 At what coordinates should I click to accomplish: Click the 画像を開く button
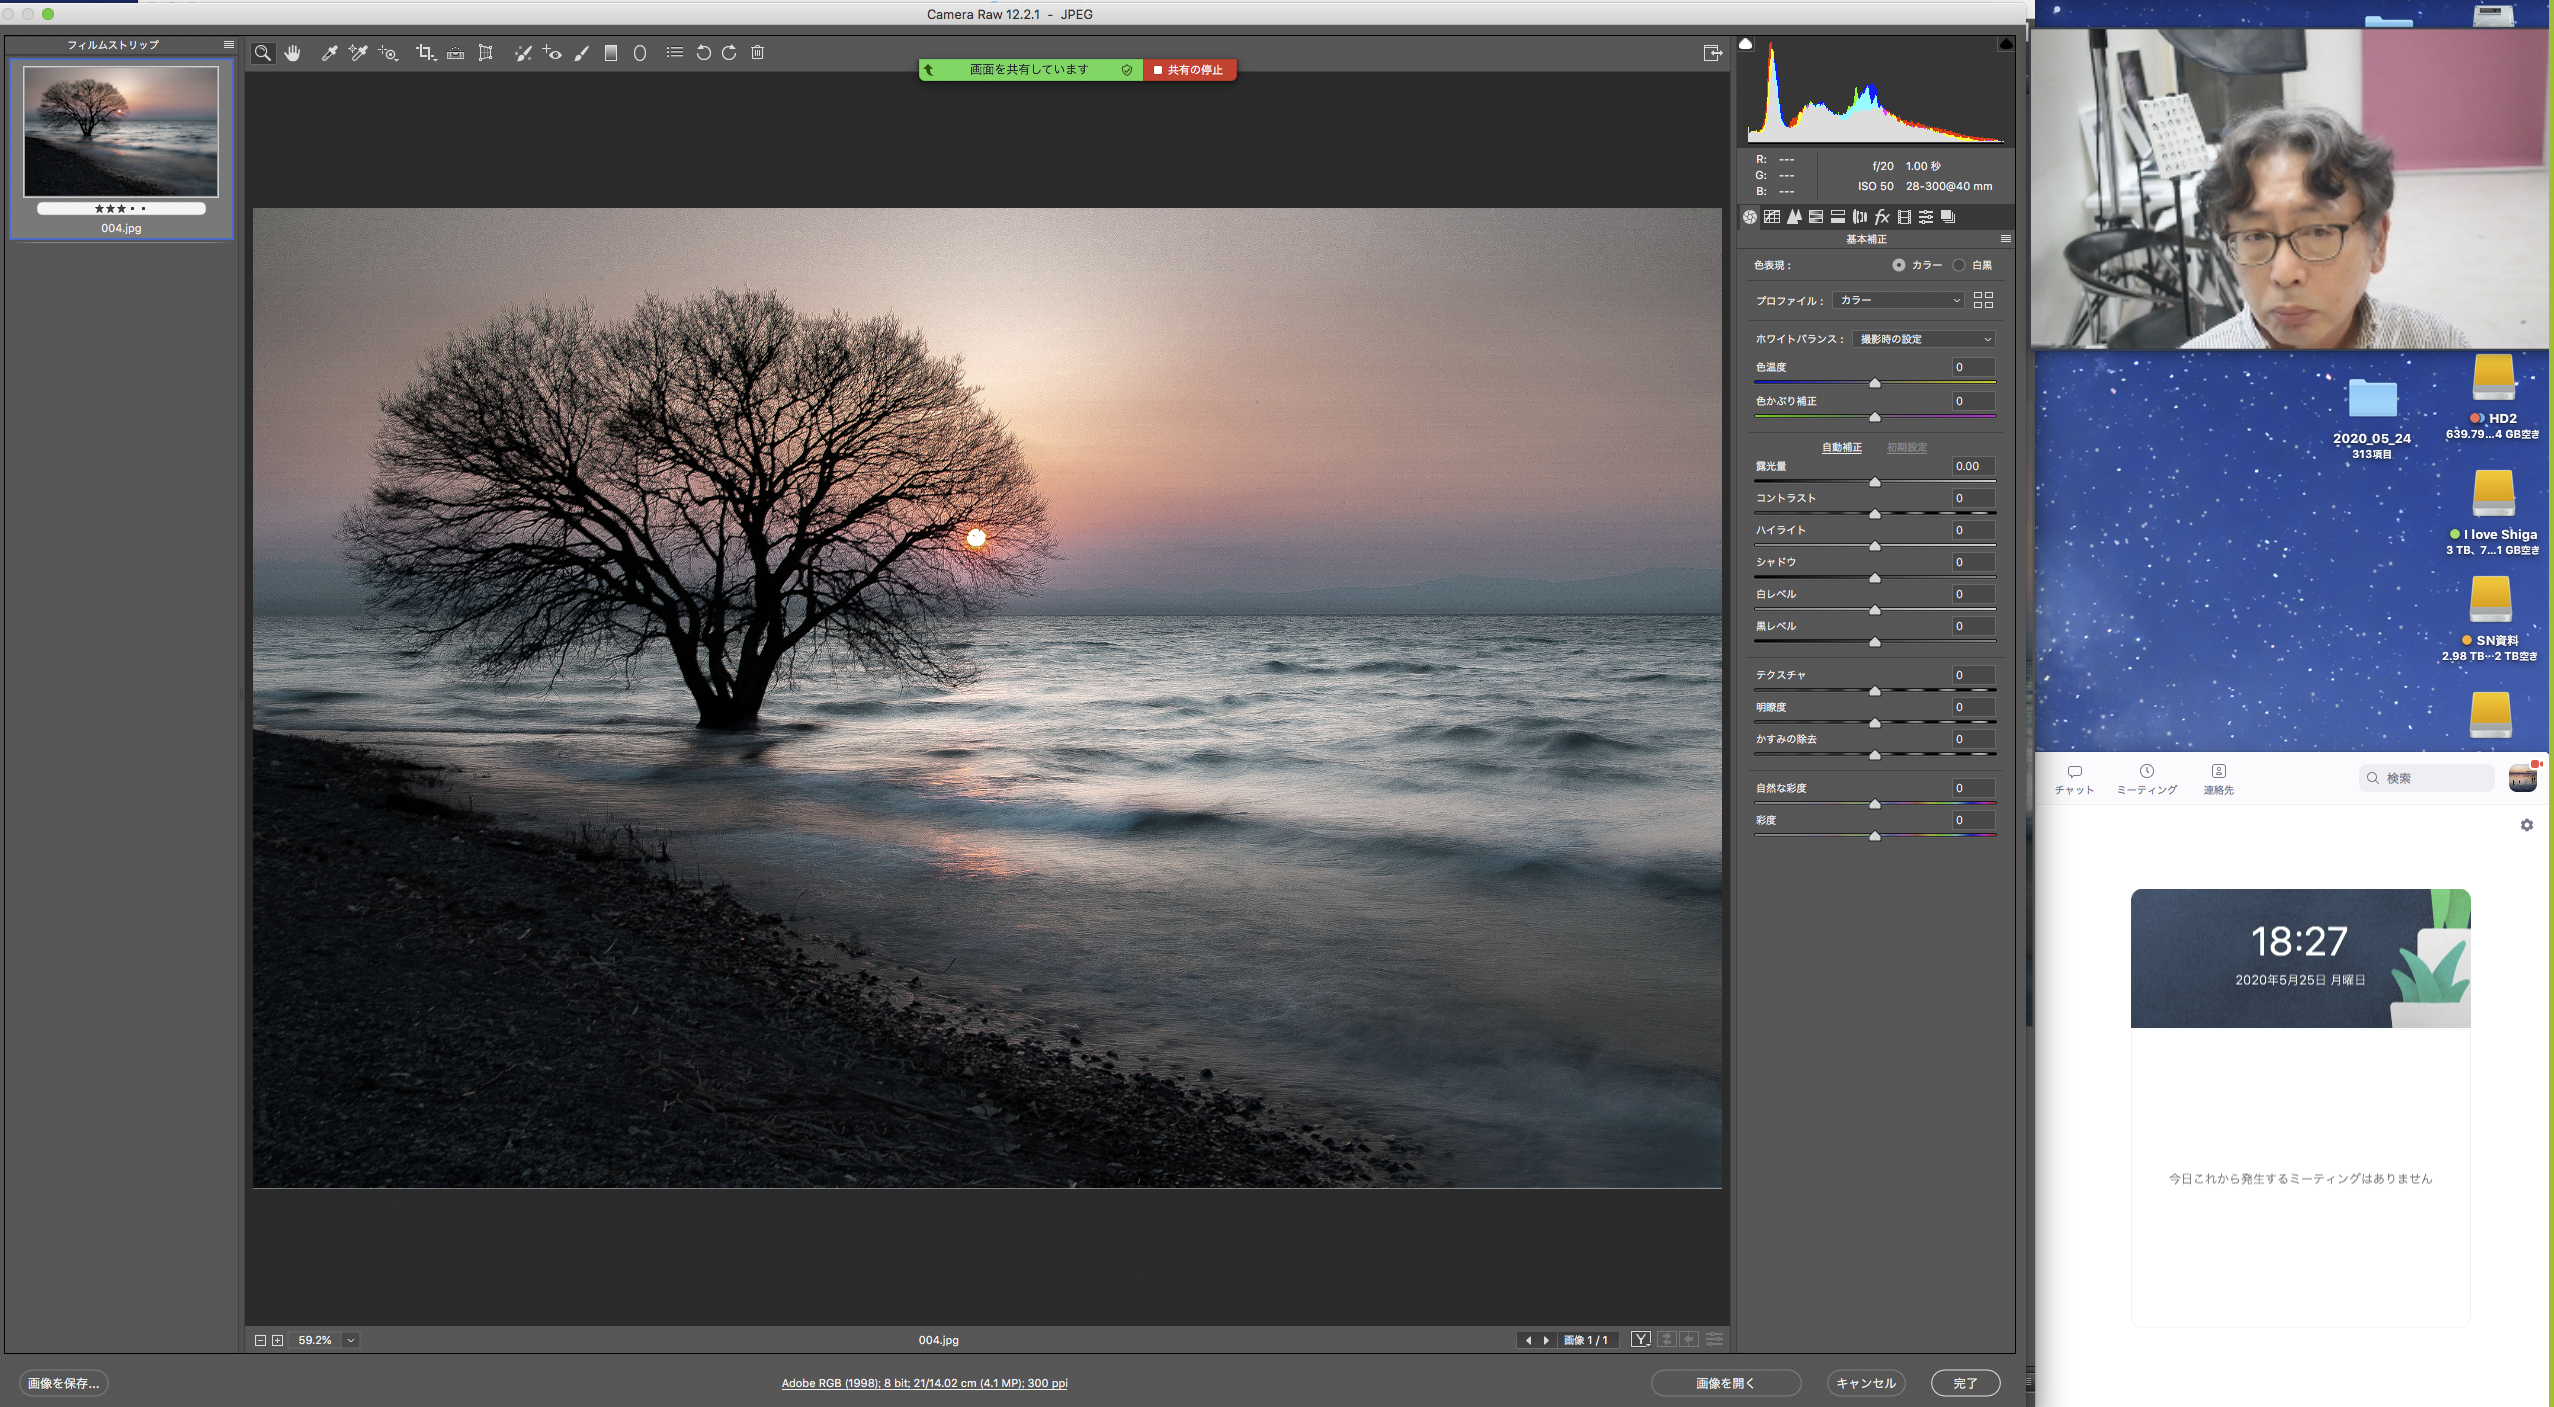pos(1725,1383)
